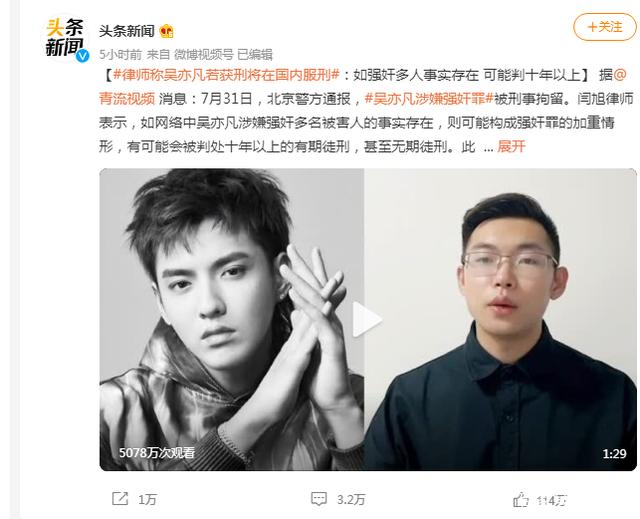Open comments via the speech bubble icon

pyautogui.click(x=319, y=499)
